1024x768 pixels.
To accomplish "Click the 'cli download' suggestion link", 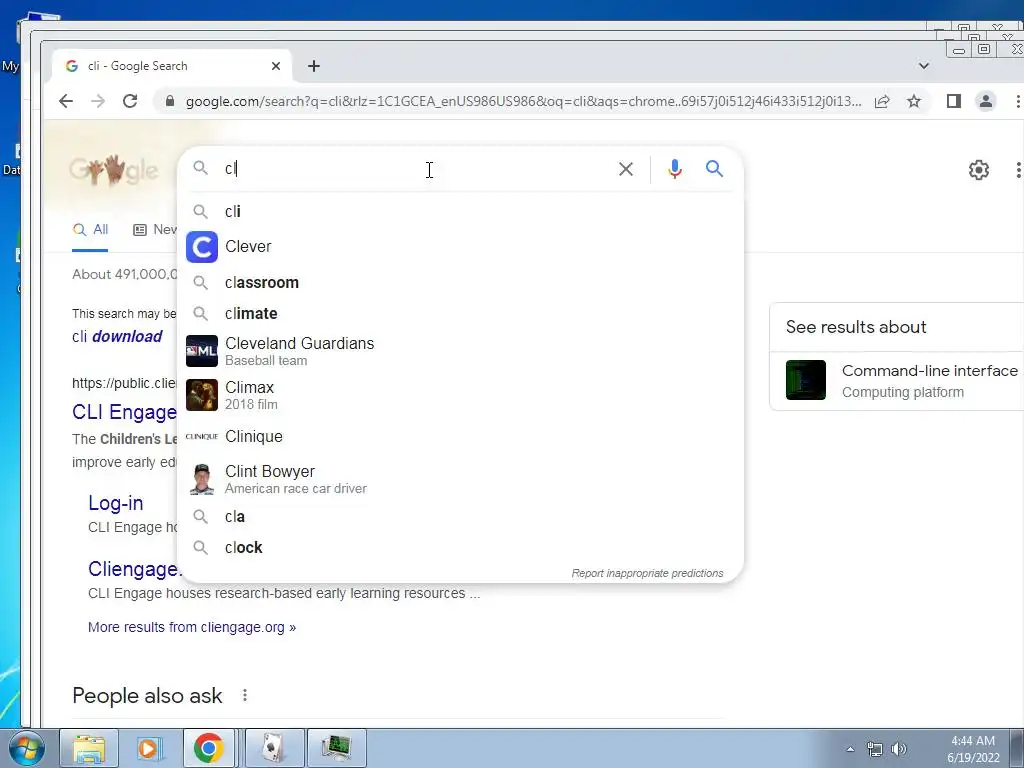I will (x=117, y=336).
